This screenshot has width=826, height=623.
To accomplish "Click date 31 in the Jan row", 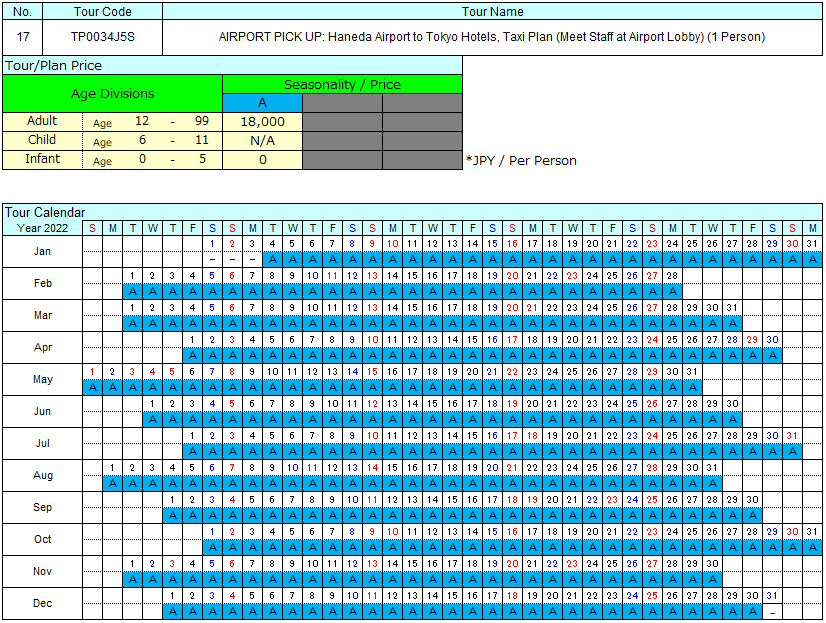I will [x=812, y=243].
